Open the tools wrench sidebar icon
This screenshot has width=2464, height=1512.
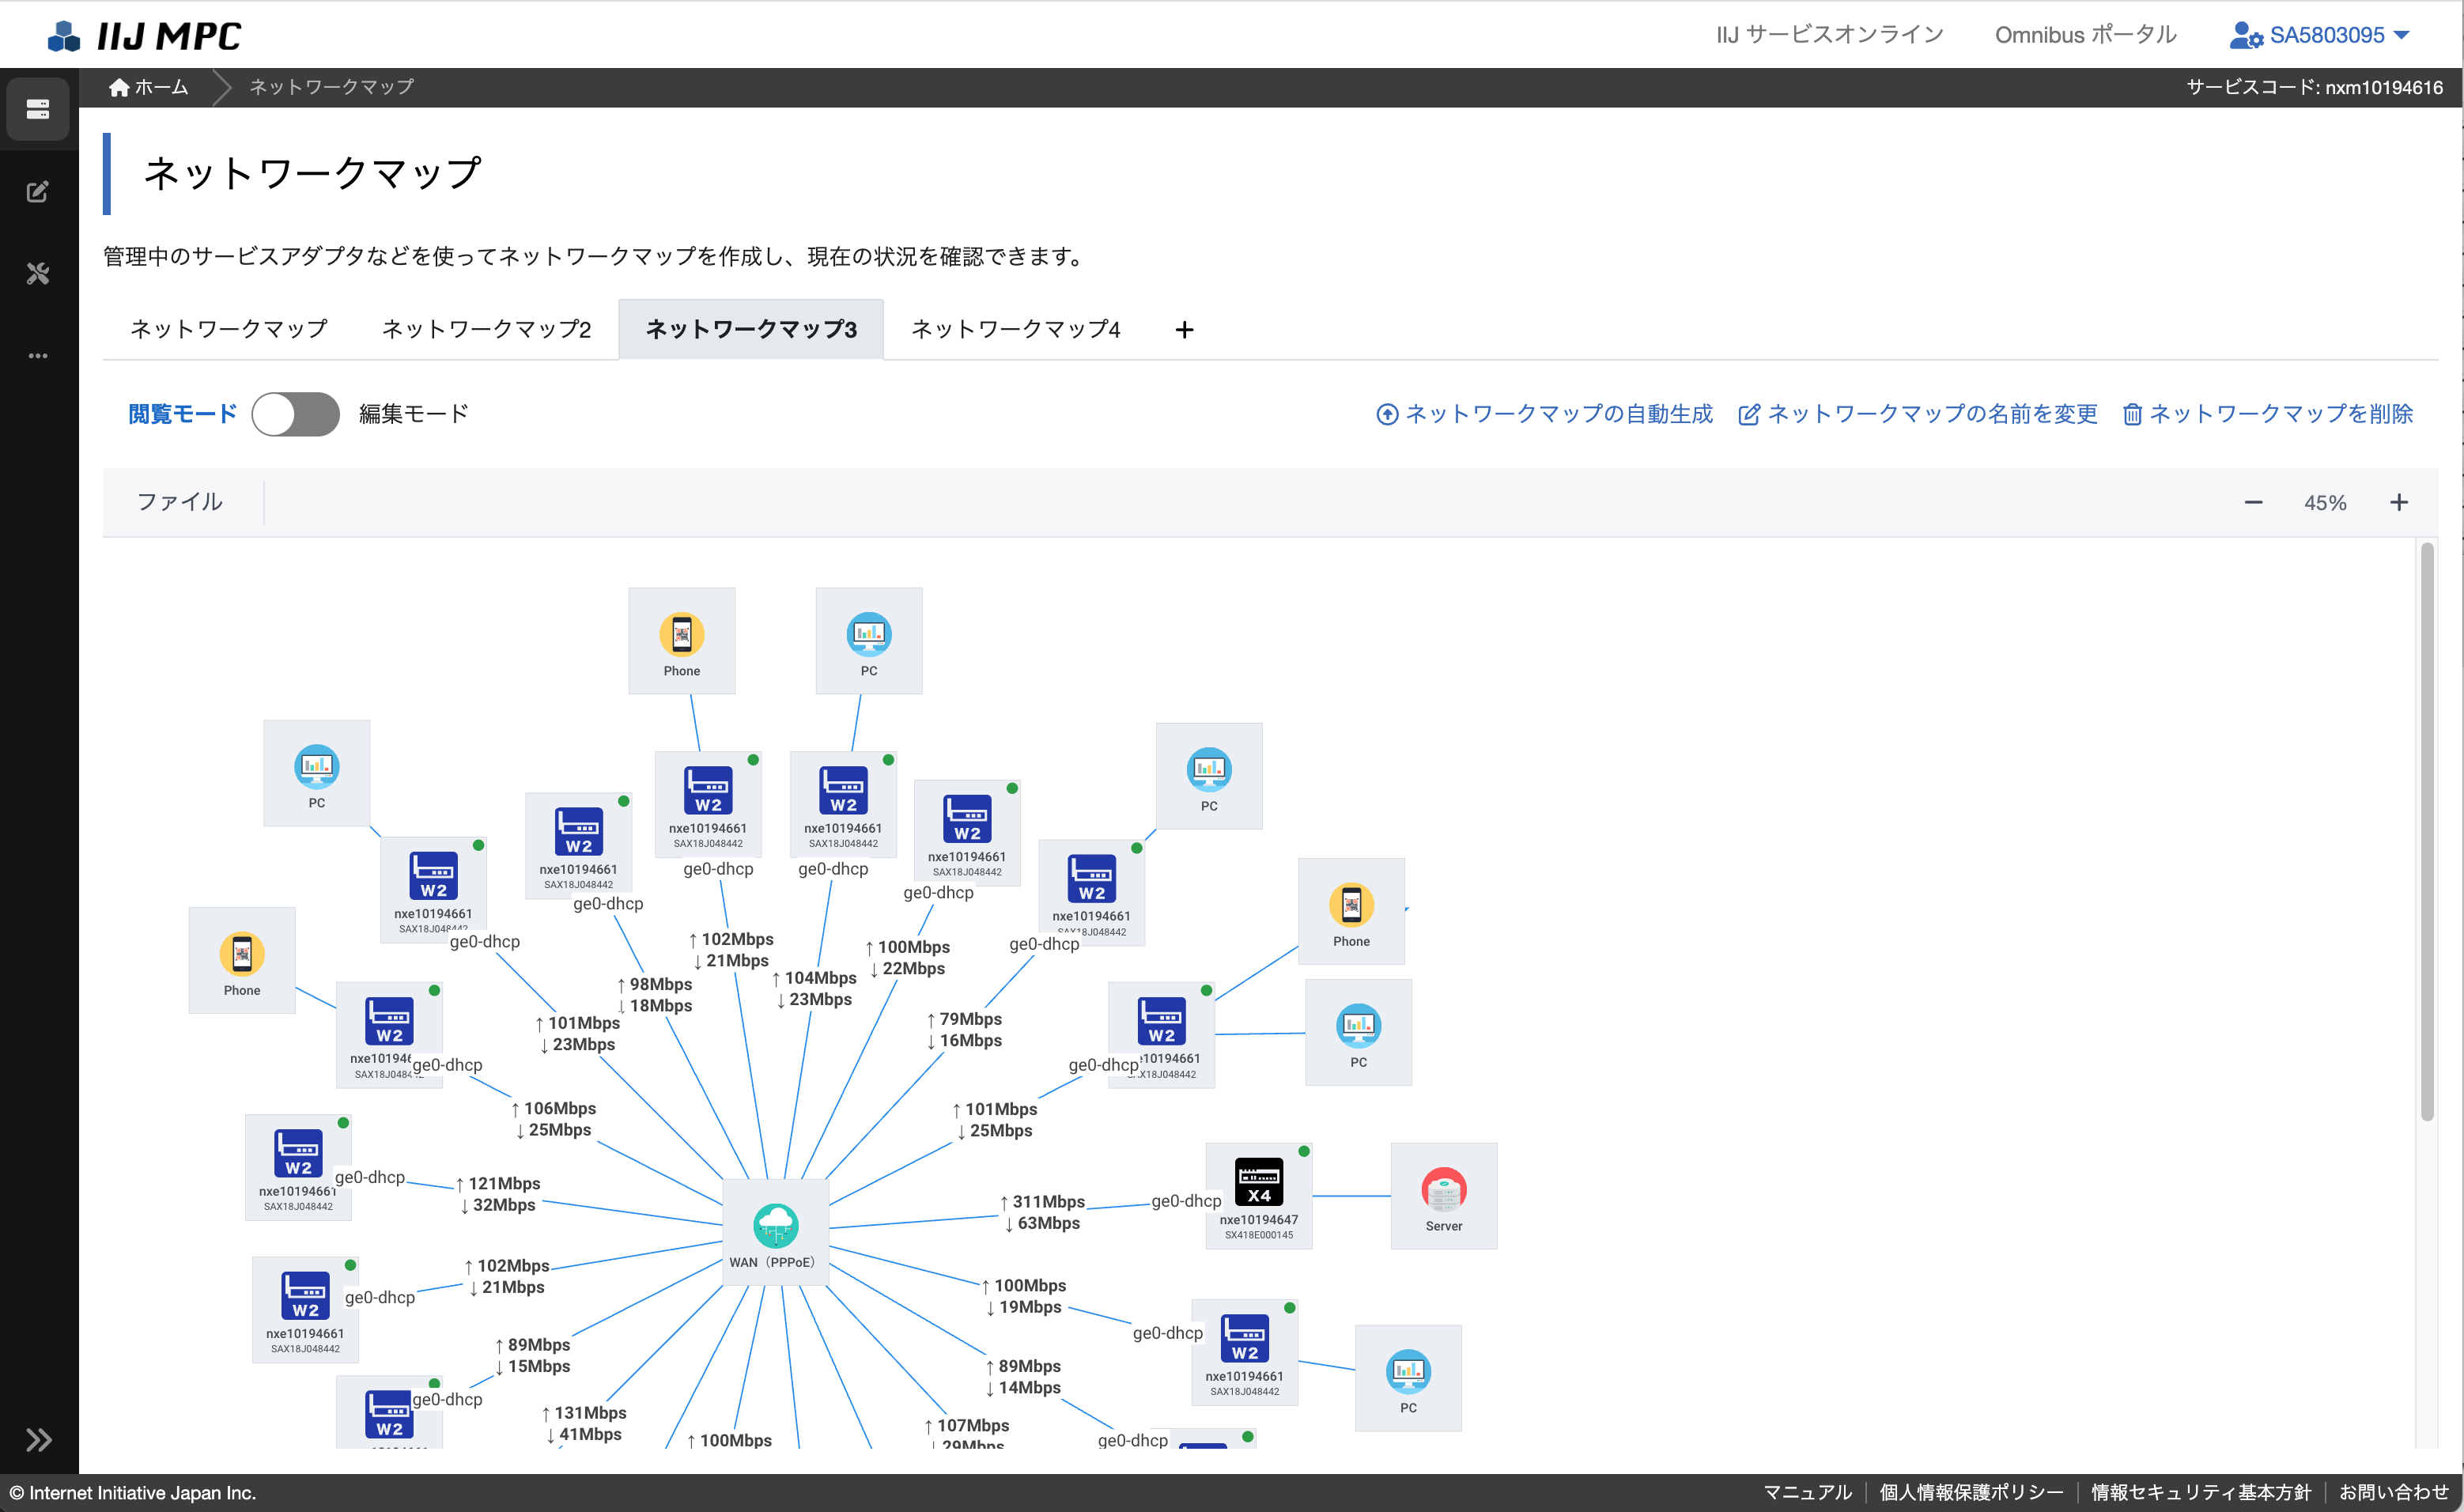click(38, 273)
